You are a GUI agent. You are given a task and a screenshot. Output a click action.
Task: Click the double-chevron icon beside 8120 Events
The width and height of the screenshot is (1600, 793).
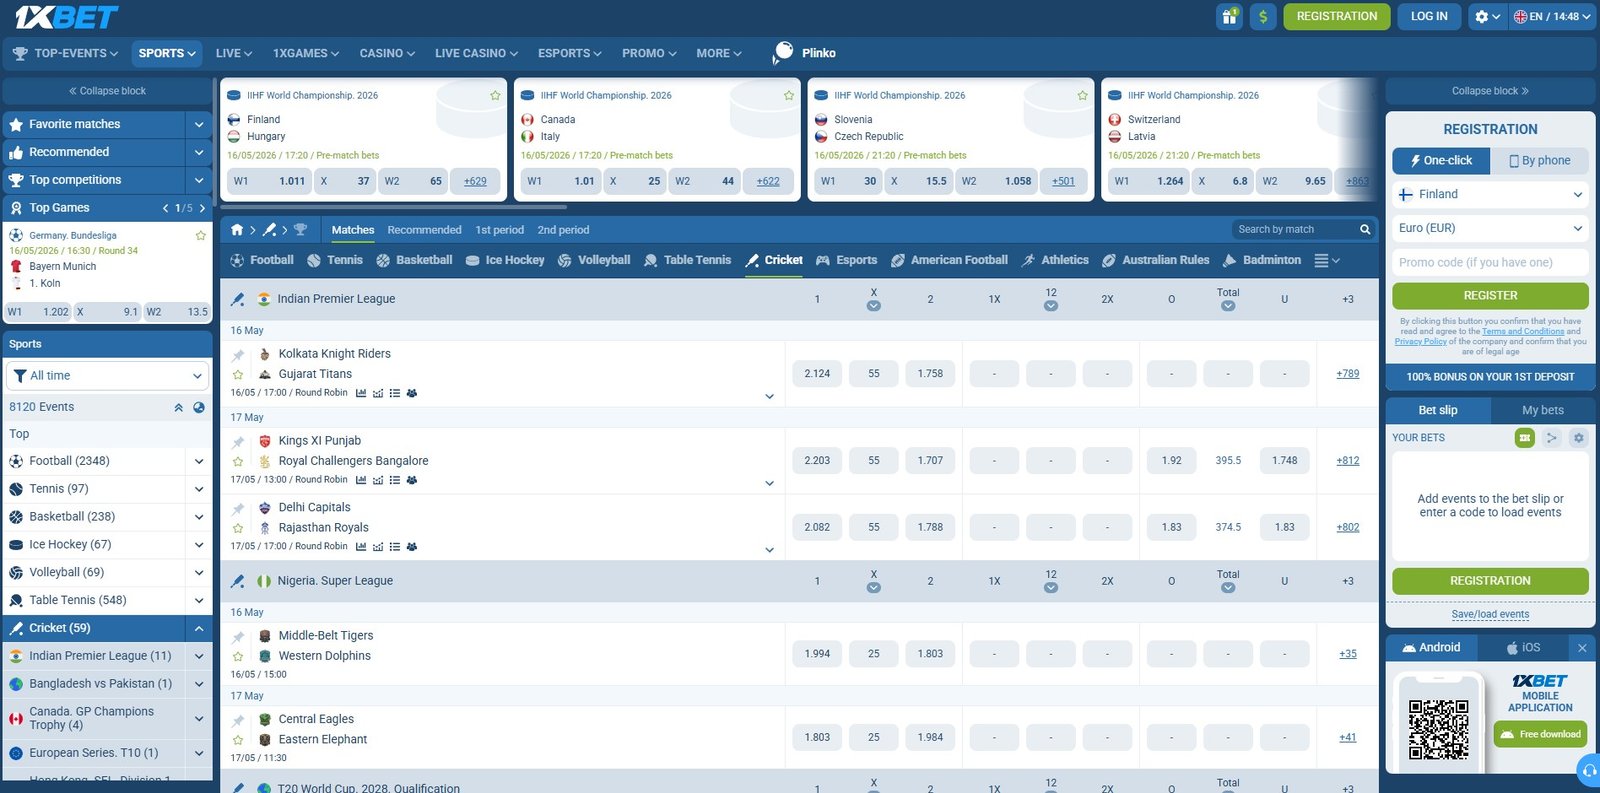pos(178,407)
